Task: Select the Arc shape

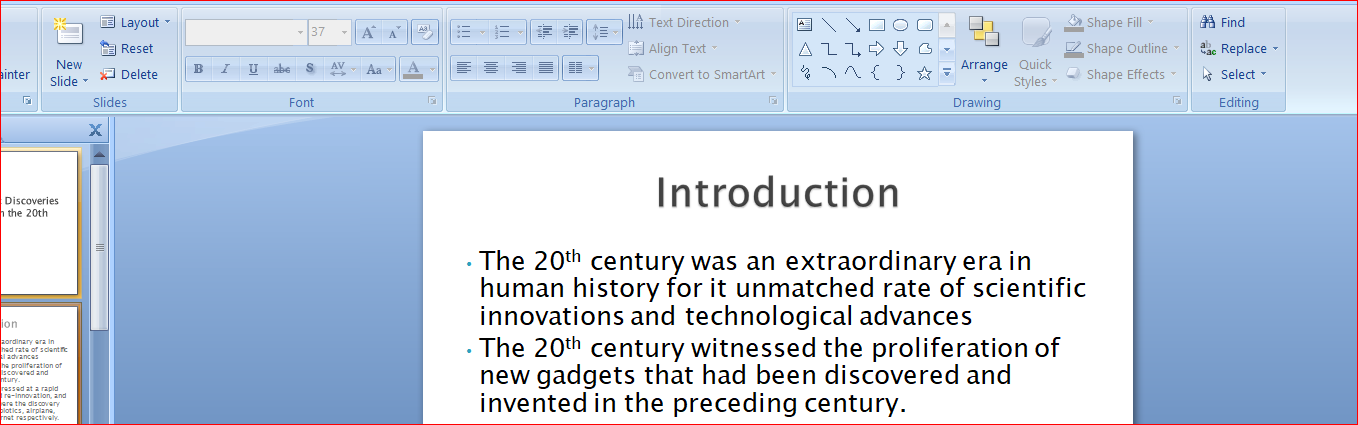Action: [829, 72]
